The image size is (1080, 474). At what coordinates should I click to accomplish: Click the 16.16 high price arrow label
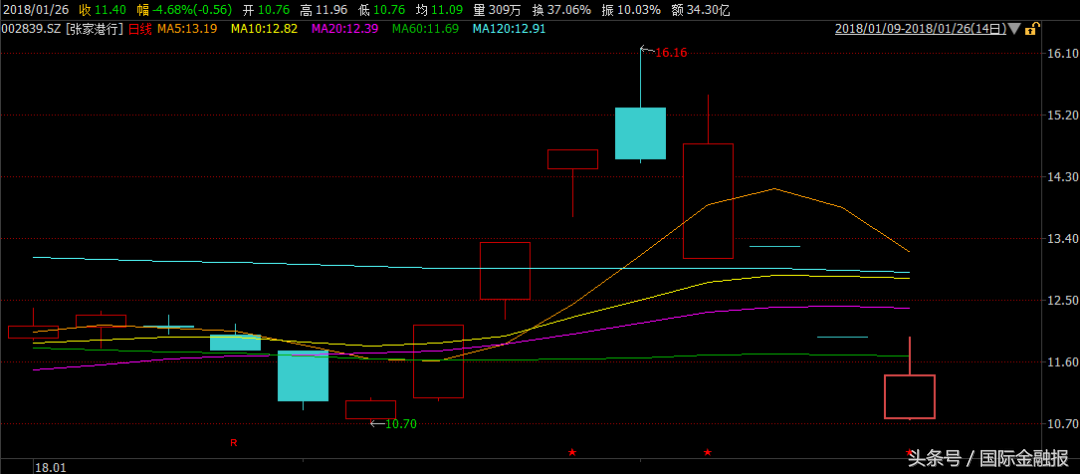[665, 52]
